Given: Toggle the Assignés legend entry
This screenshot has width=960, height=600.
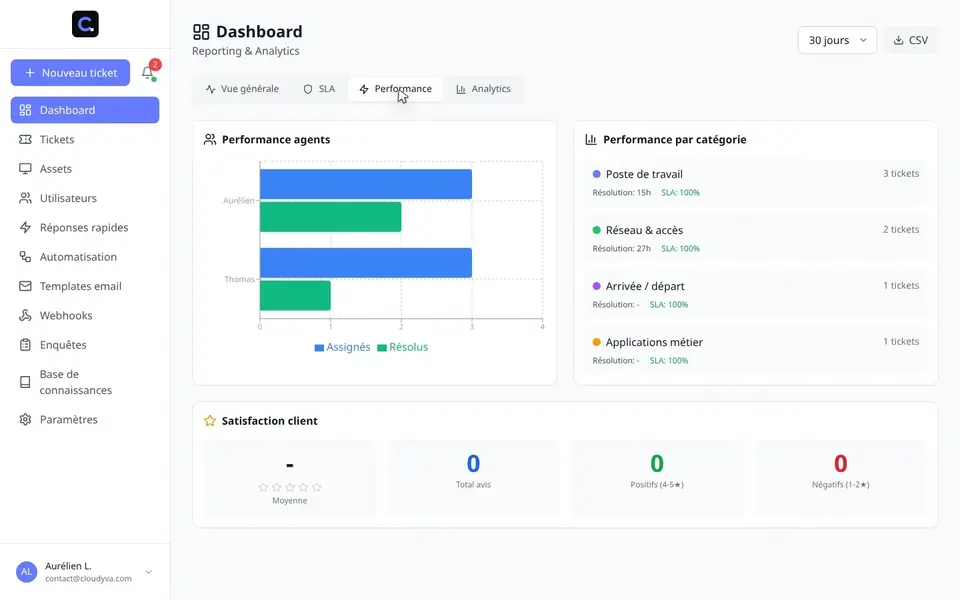Looking at the screenshot, I should pos(342,347).
